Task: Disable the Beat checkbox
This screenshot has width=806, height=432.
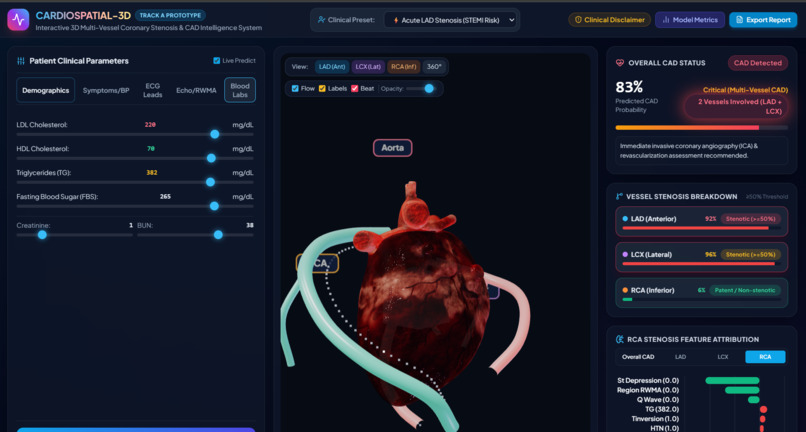Action: tap(355, 88)
